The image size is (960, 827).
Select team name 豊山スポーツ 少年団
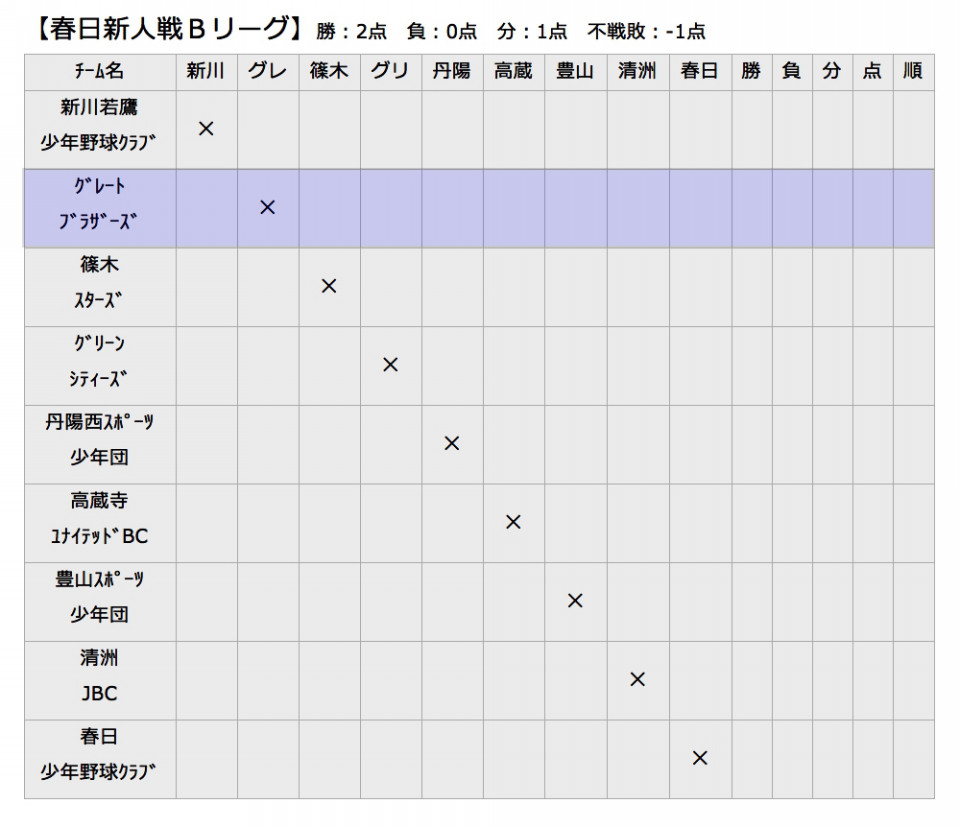[99, 597]
